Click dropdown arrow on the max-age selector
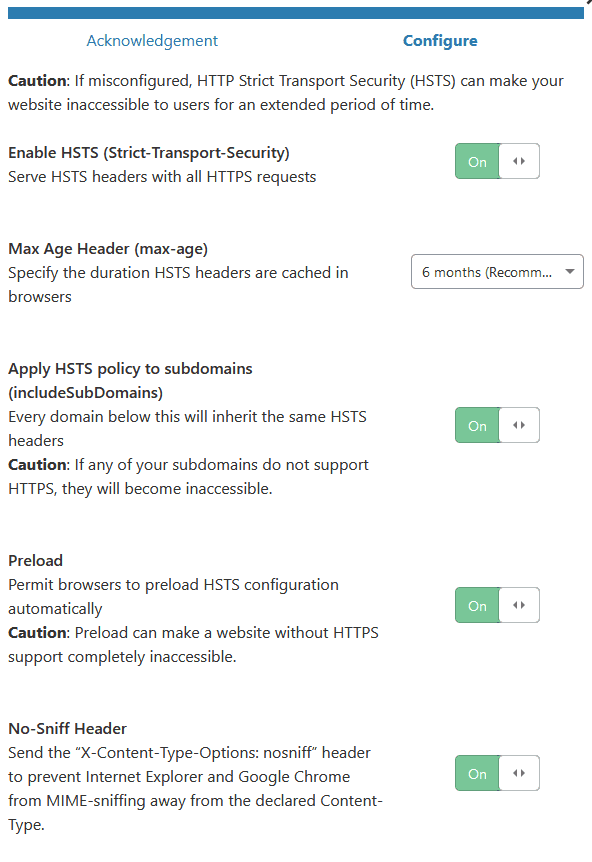The height and width of the screenshot is (862, 592). (x=570, y=271)
